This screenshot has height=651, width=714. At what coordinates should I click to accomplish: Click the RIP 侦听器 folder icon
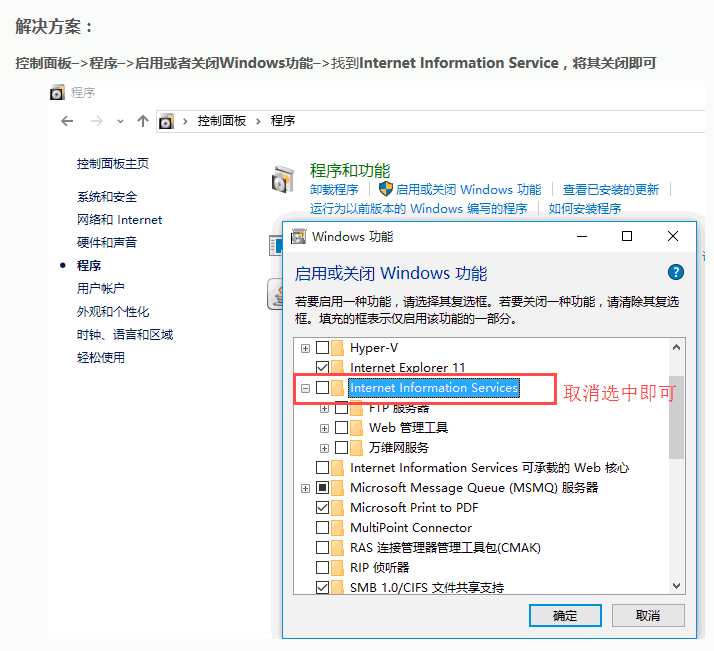(337, 568)
